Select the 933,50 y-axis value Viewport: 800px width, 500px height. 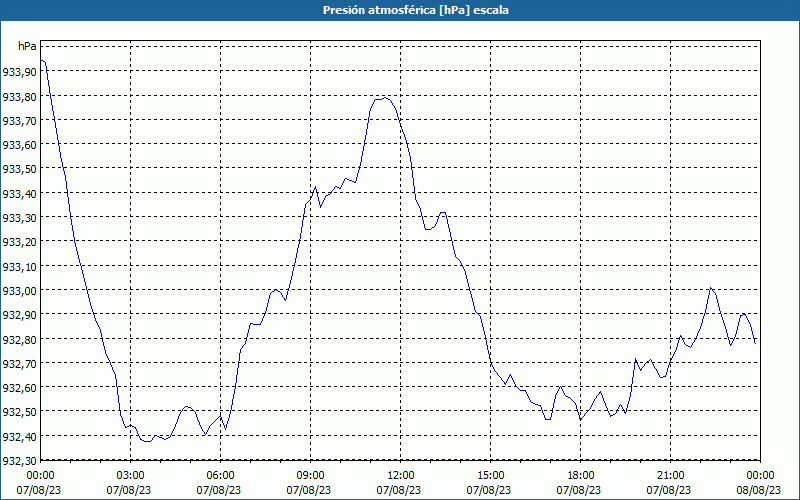[x=20, y=169]
